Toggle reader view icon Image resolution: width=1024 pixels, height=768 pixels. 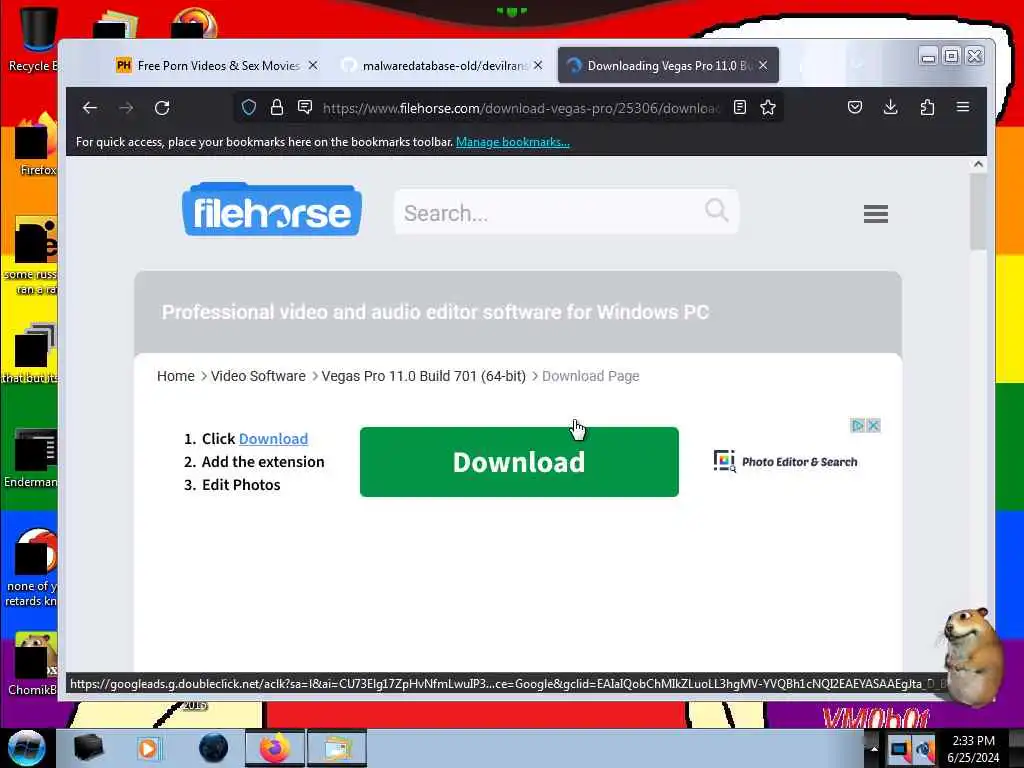(x=739, y=107)
